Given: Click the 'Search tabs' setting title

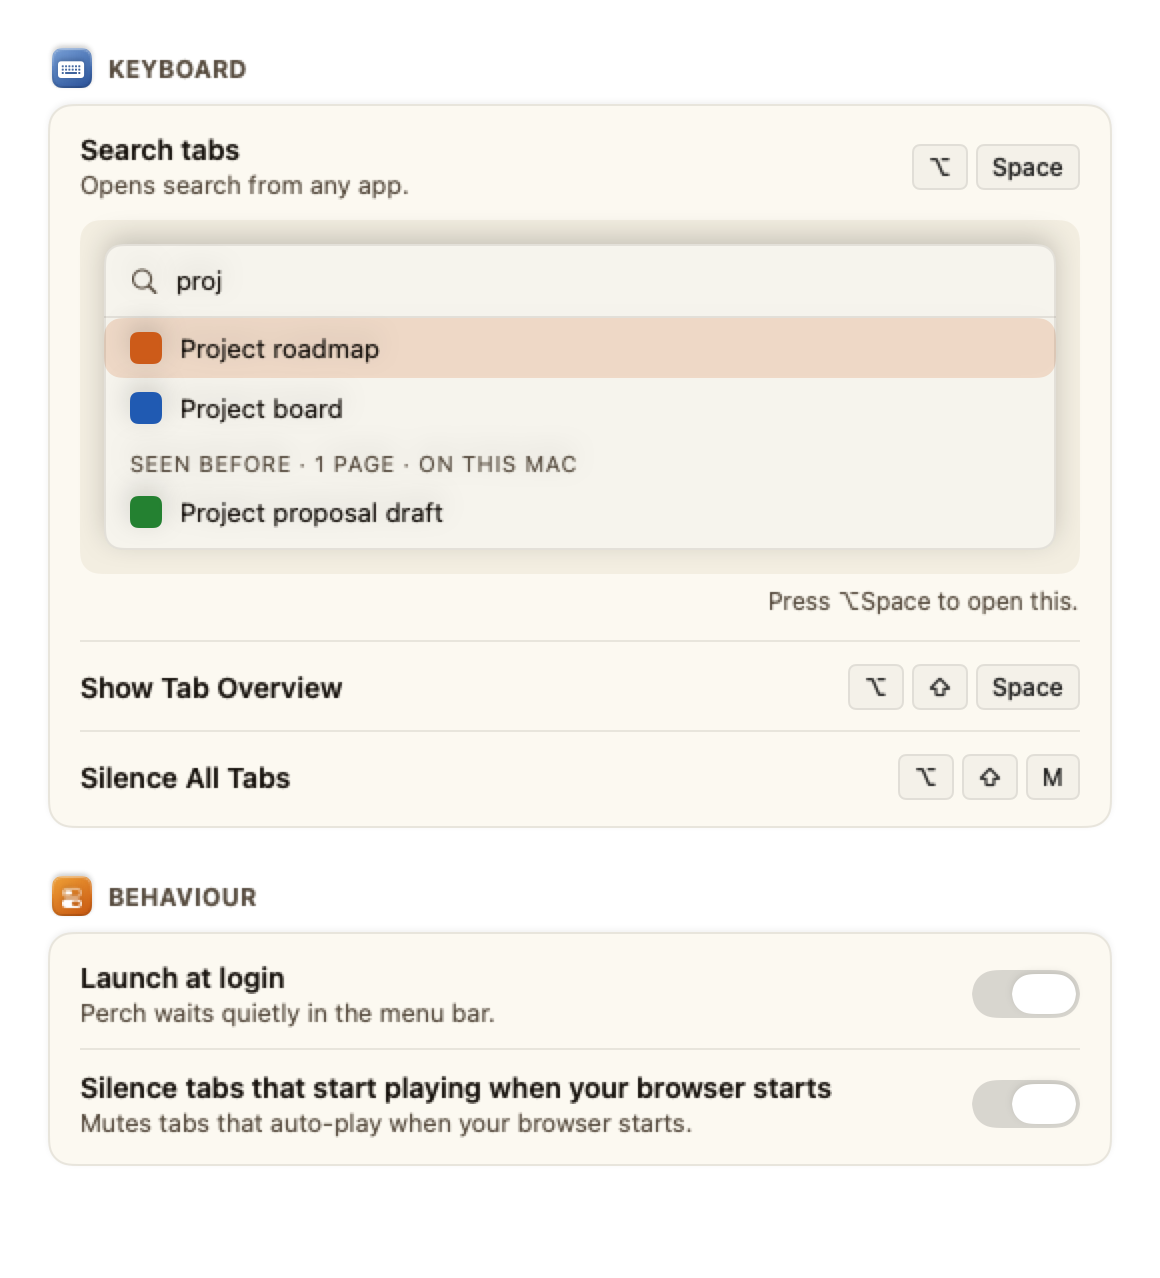Looking at the screenshot, I should tap(160, 150).
